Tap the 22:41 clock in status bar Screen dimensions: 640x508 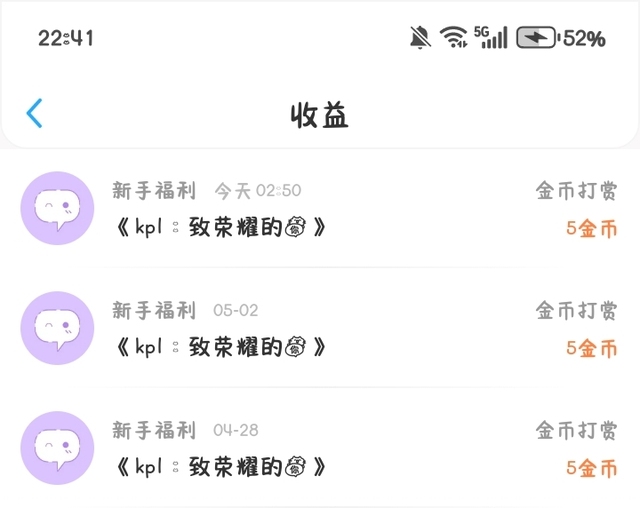(x=66, y=38)
